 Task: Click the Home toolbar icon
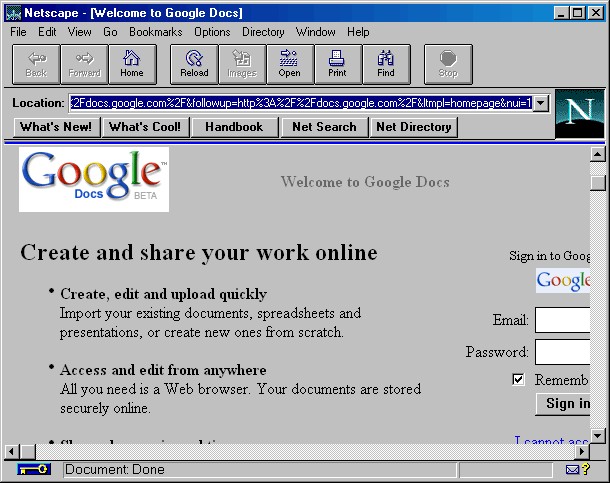132,63
